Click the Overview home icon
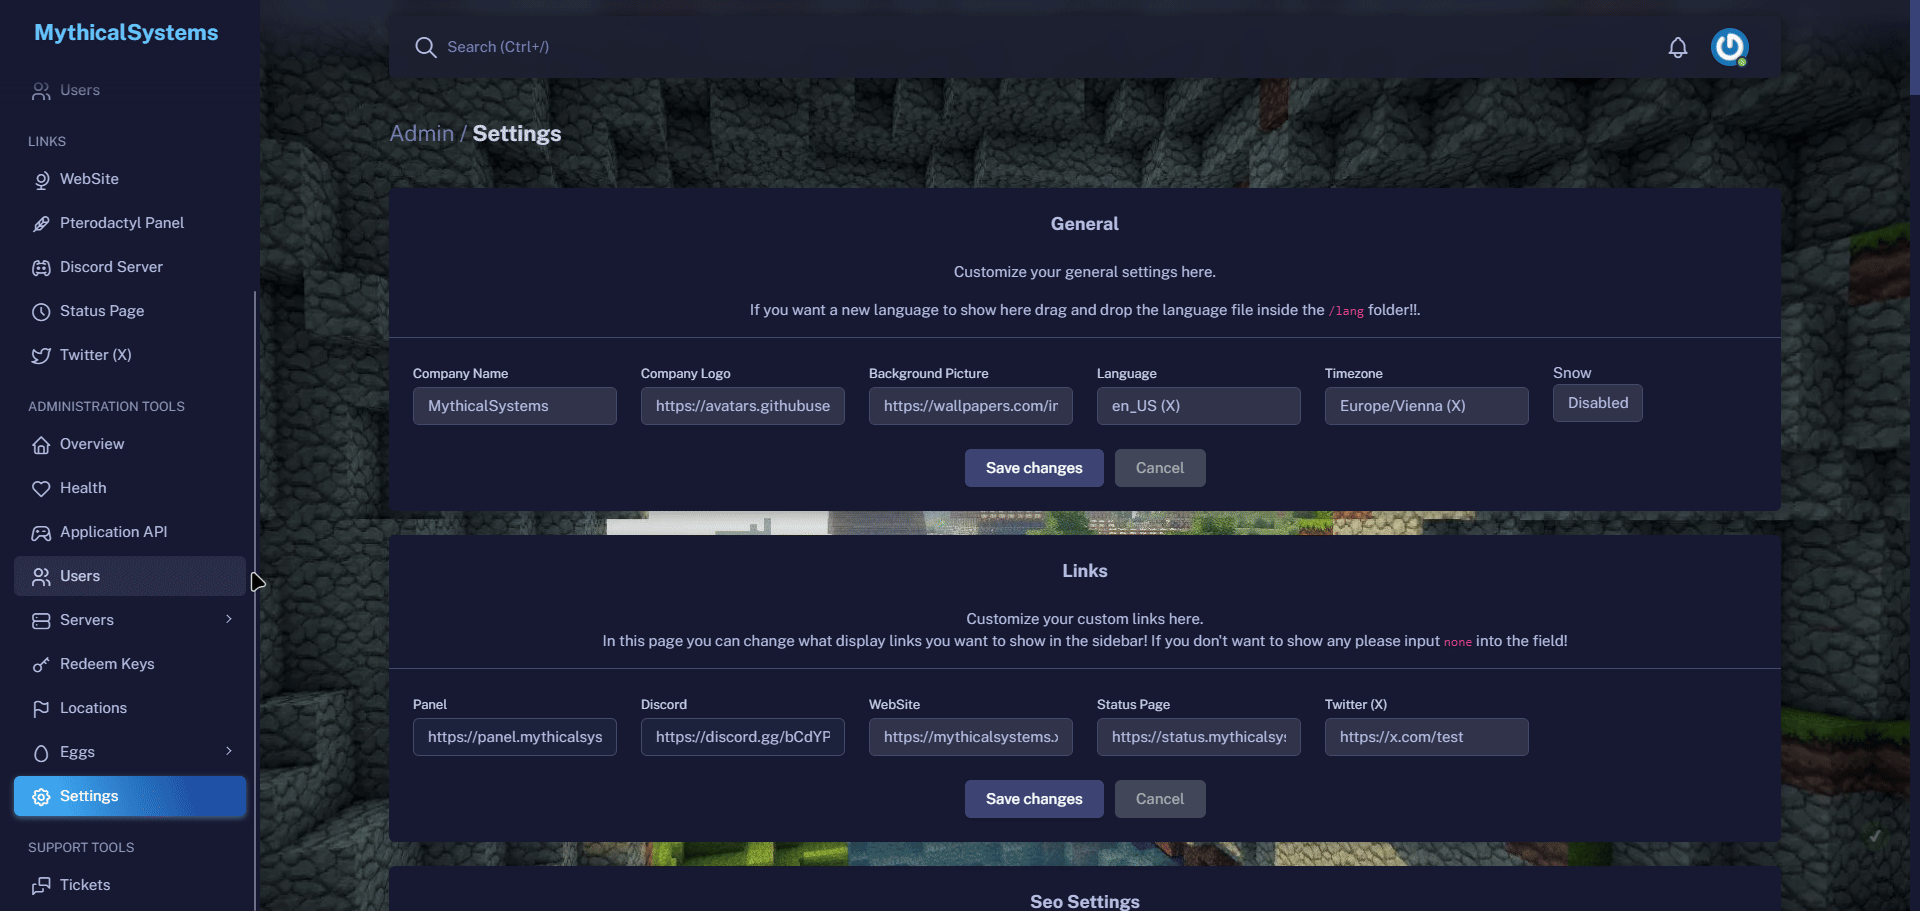The width and height of the screenshot is (1920, 911). [x=41, y=445]
